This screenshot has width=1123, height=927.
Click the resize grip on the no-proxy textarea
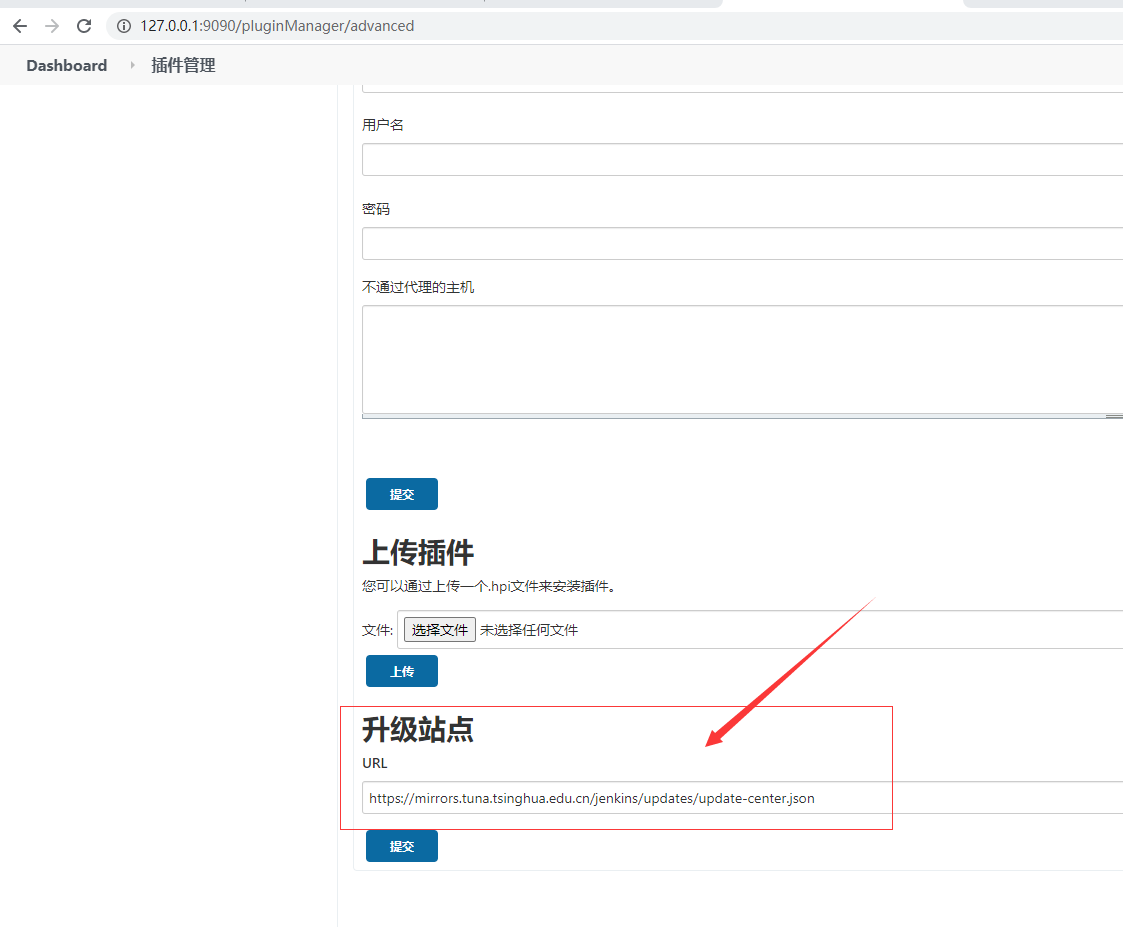coord(1113,416)
